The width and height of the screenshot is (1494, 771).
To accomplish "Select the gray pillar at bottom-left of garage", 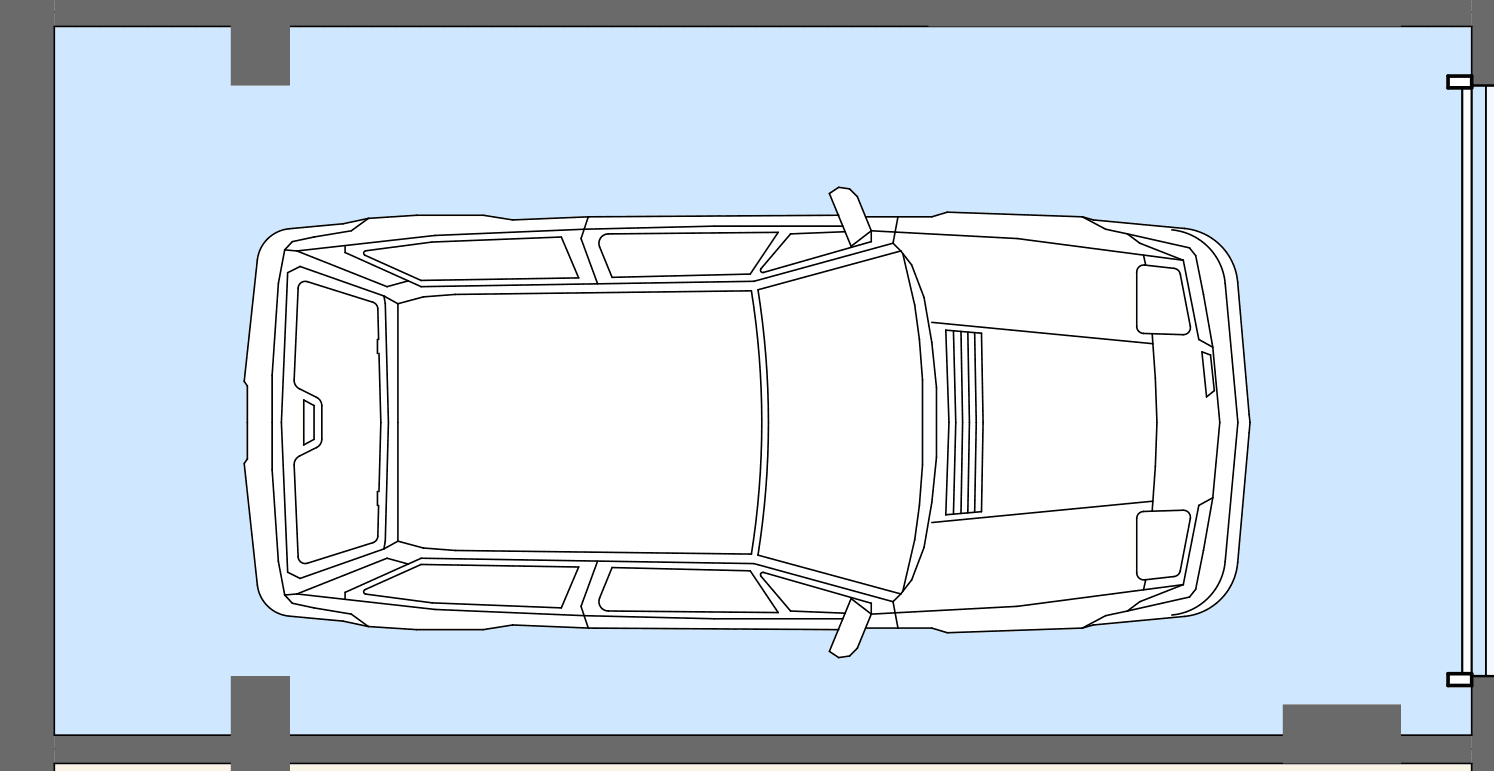I will tap(260, 706).
